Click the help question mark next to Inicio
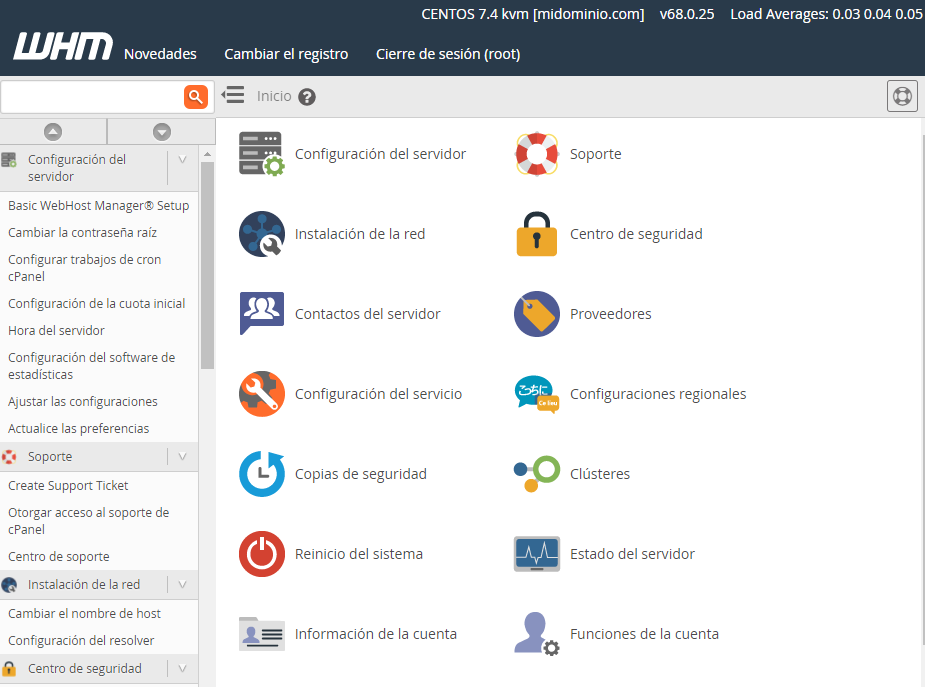This screenshot has width=925, height=687. 307,97
